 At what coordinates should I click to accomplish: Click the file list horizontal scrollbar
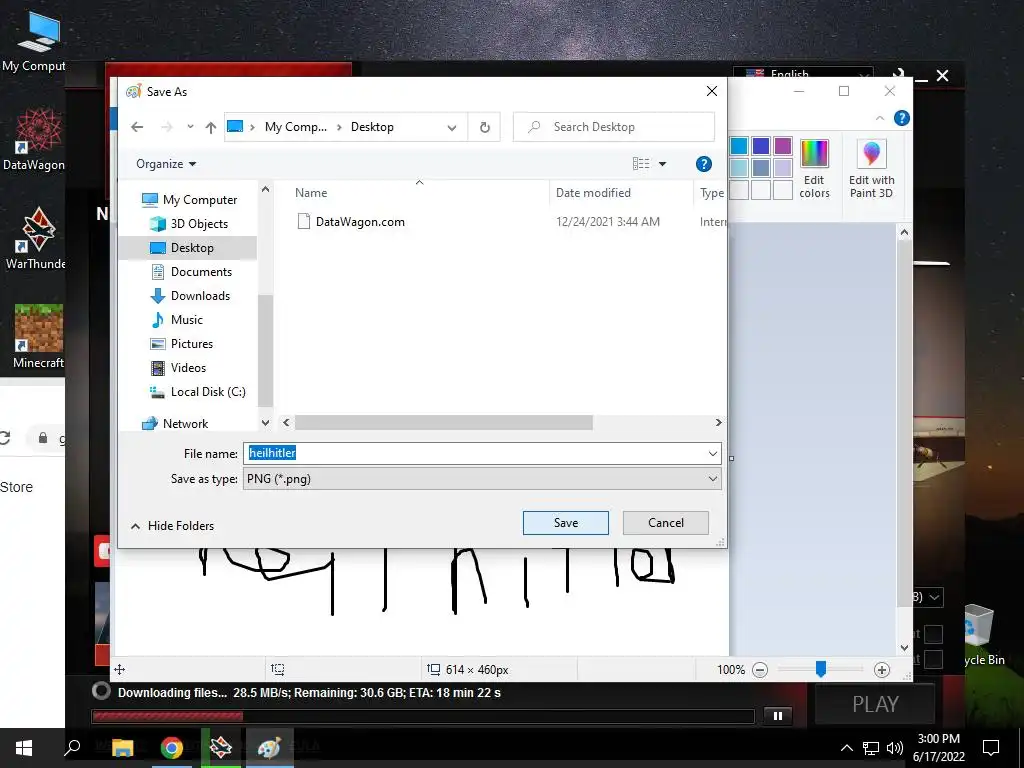coord(443,423)
